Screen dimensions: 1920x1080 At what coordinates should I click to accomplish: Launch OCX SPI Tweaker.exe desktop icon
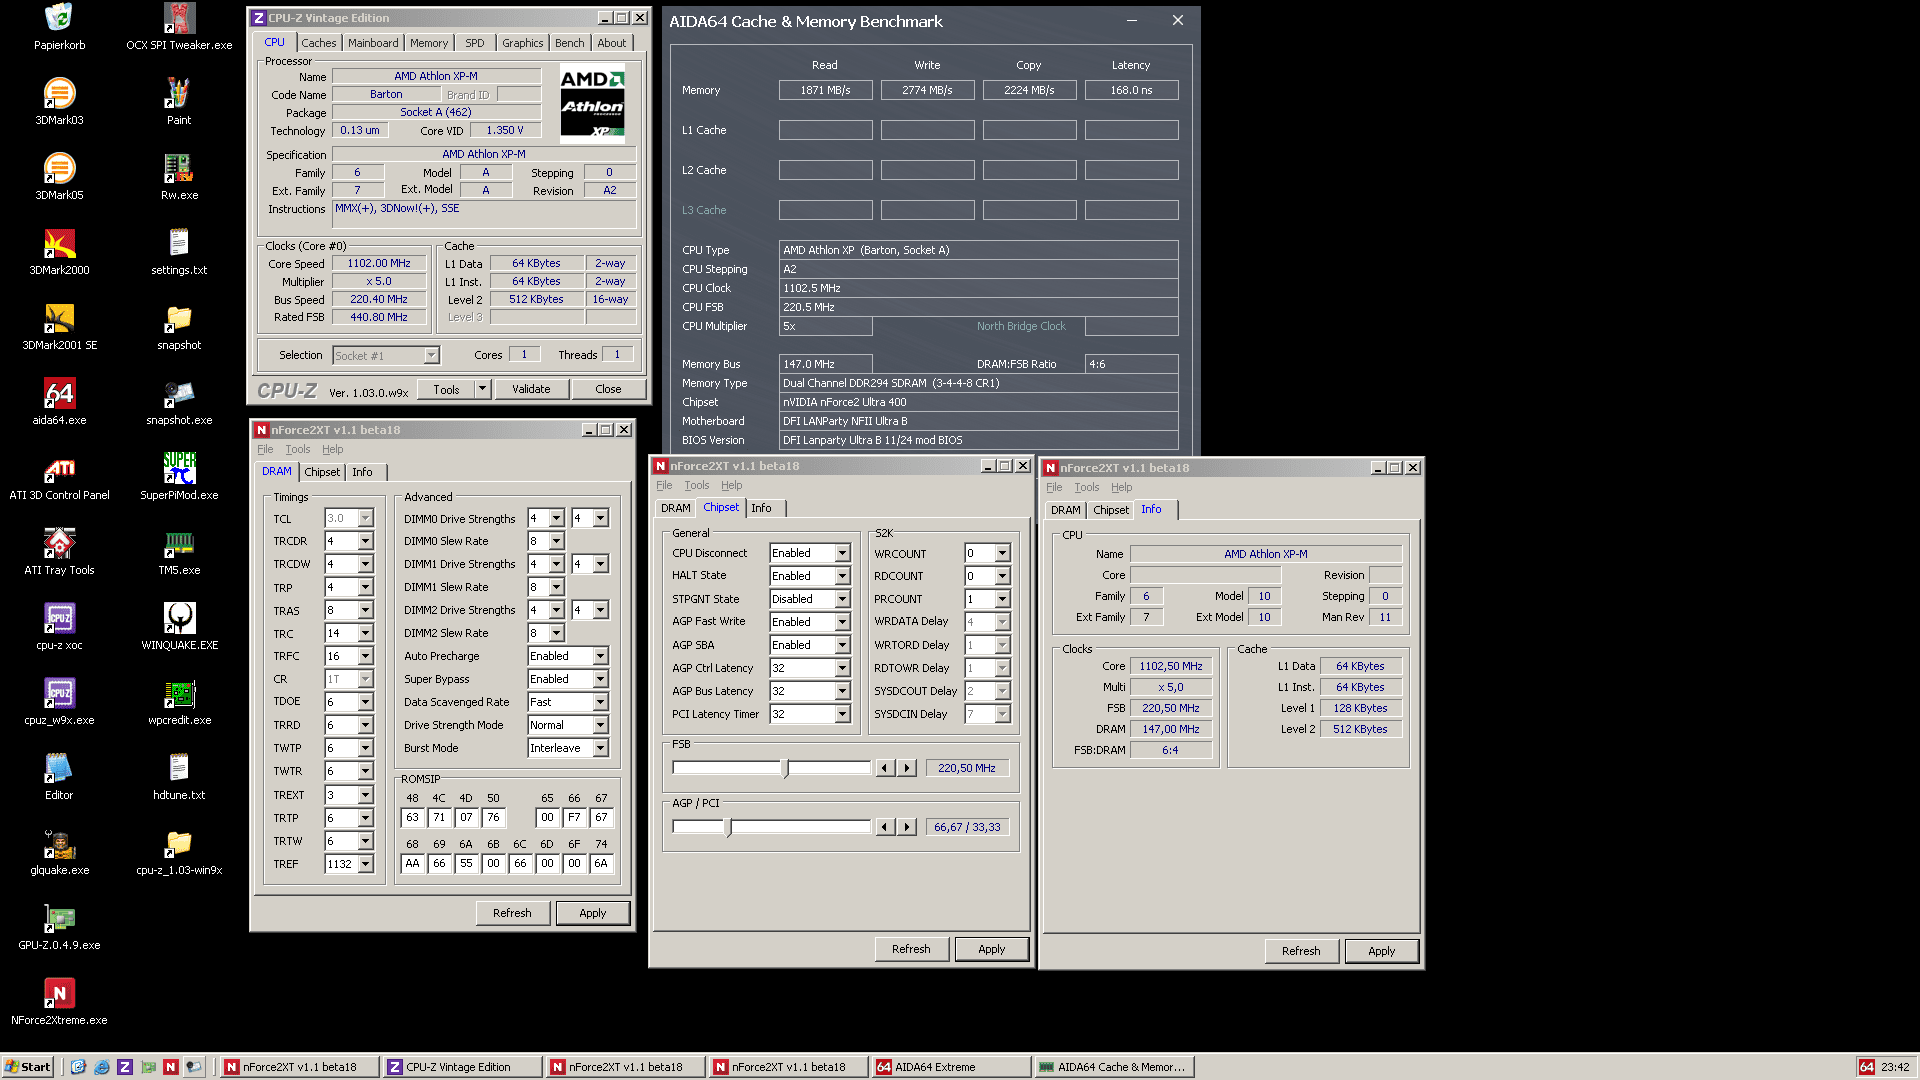(x=179, y=27)
